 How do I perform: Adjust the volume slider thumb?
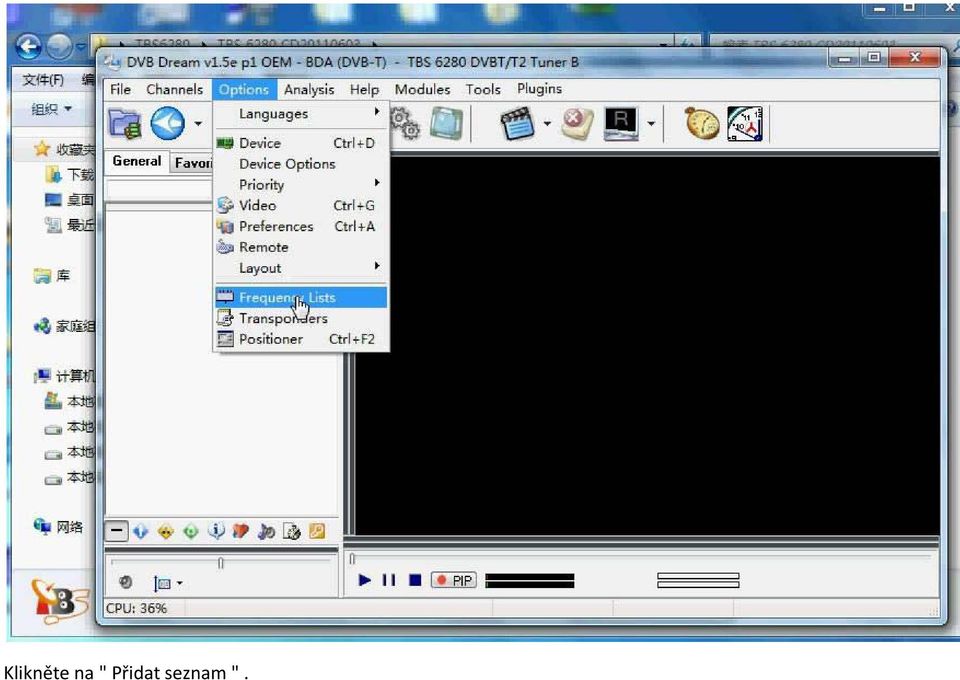[x=220, y=562]
